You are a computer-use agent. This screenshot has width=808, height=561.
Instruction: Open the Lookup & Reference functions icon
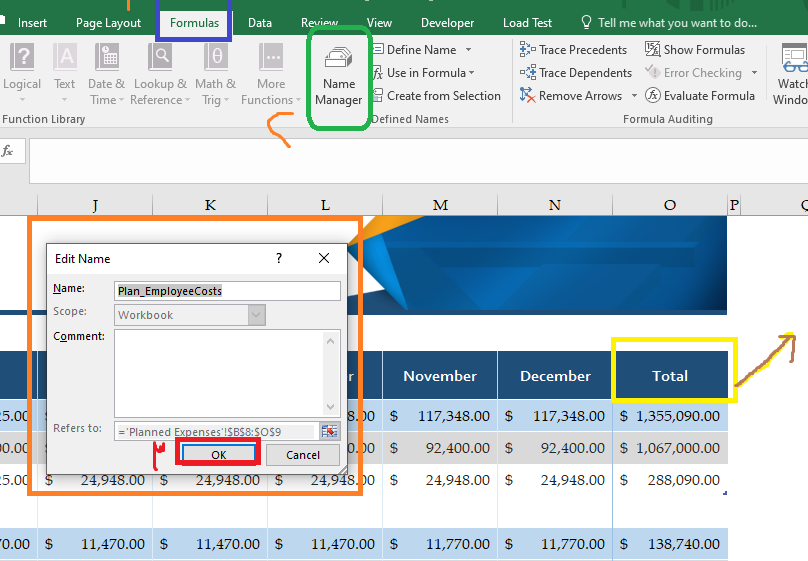point(160,73)
